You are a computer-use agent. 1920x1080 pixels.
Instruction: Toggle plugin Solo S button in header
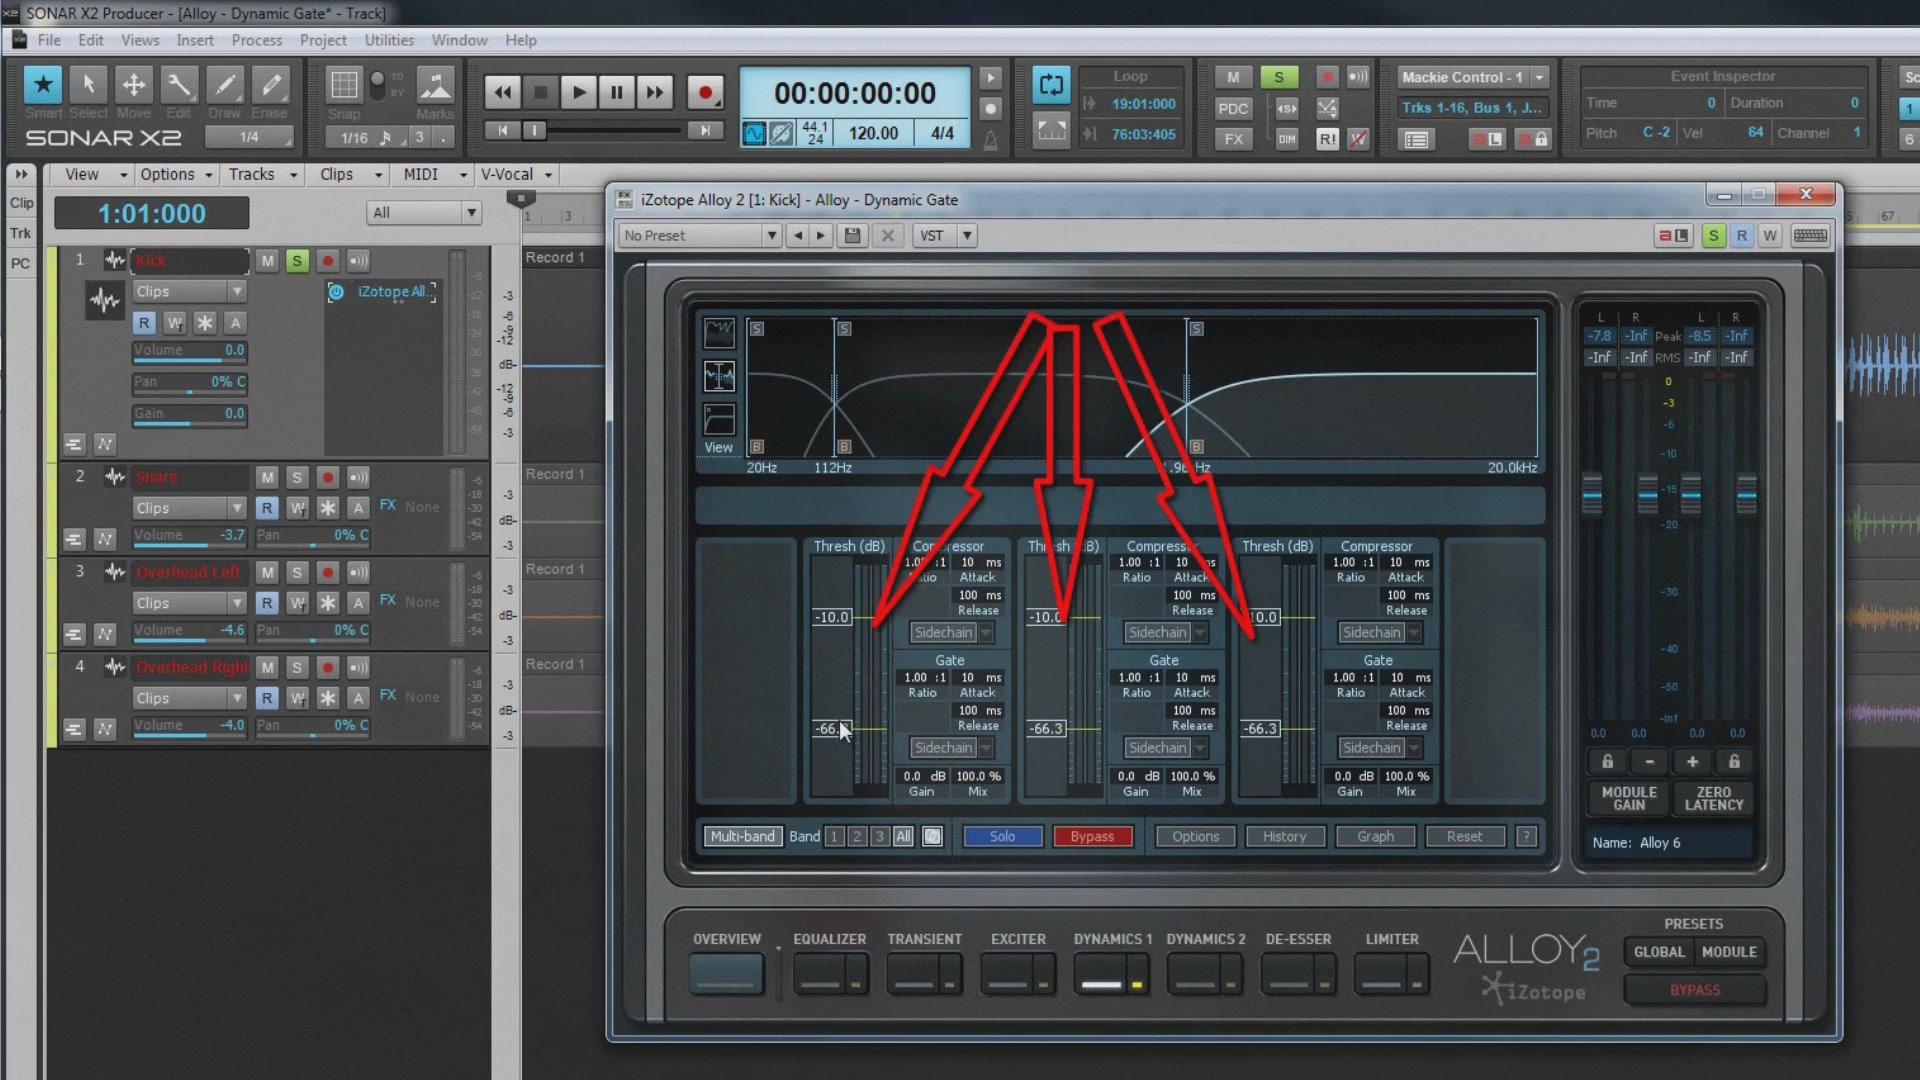1714,236
